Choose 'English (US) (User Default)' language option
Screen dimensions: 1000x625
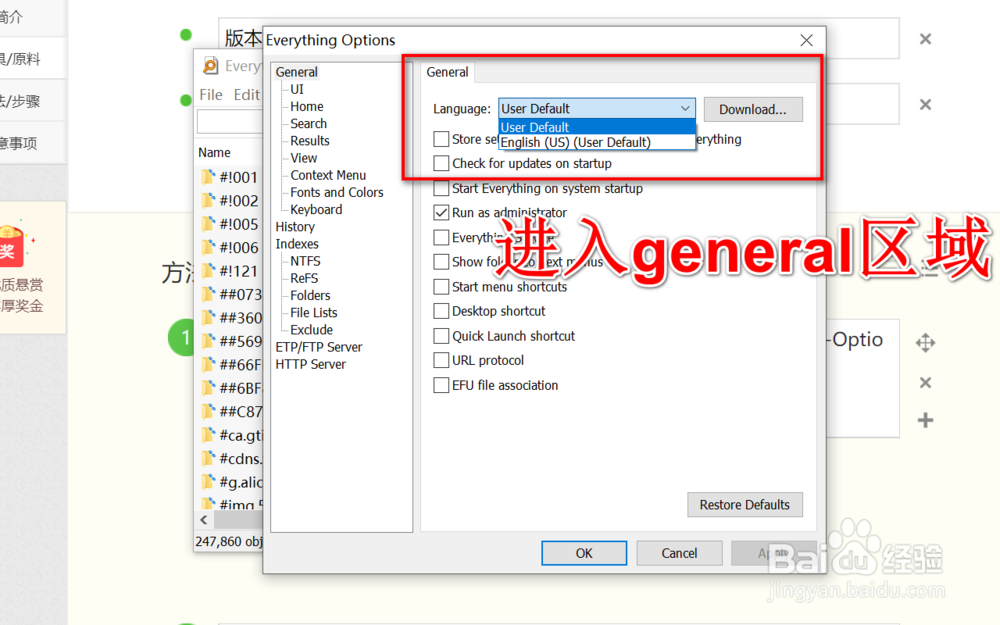(x=597, y=142)
